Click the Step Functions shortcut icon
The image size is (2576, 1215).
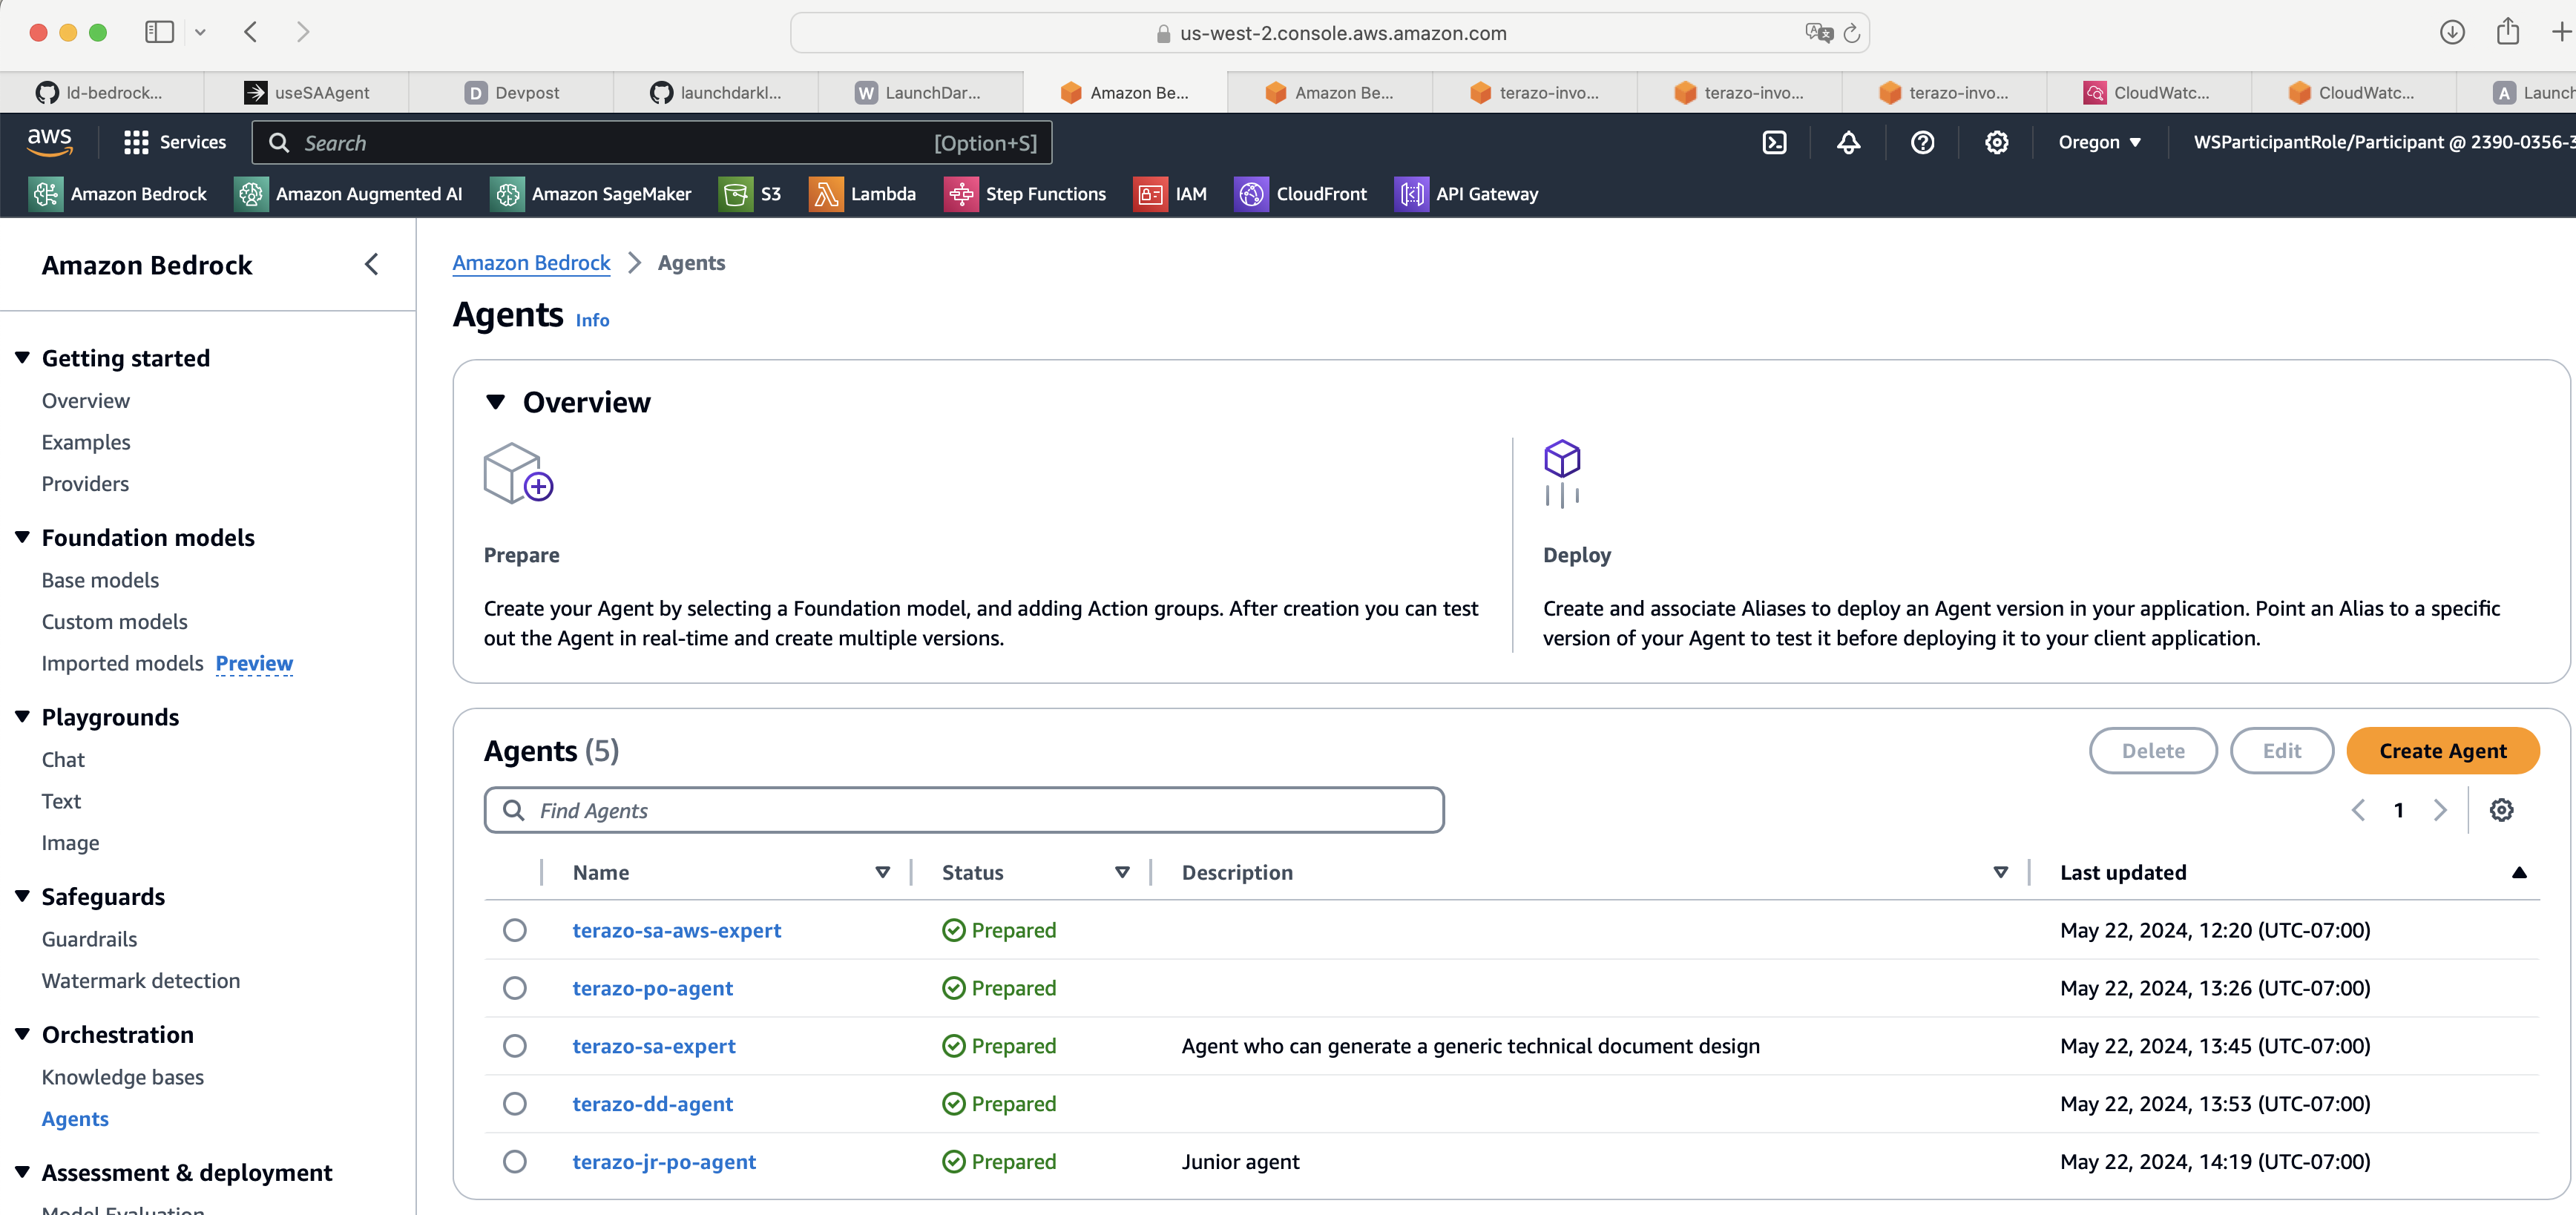coord(961,194)
